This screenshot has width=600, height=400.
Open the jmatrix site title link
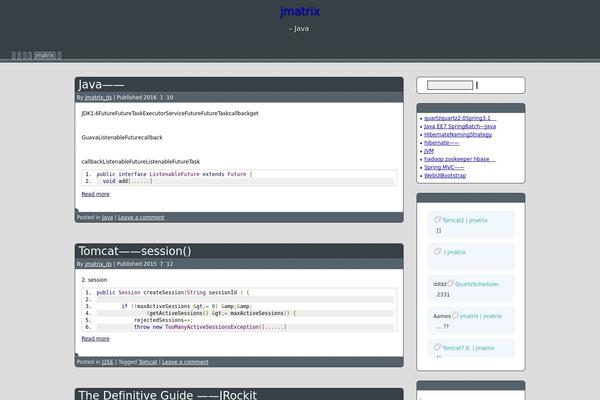click(x=300, y=11)
